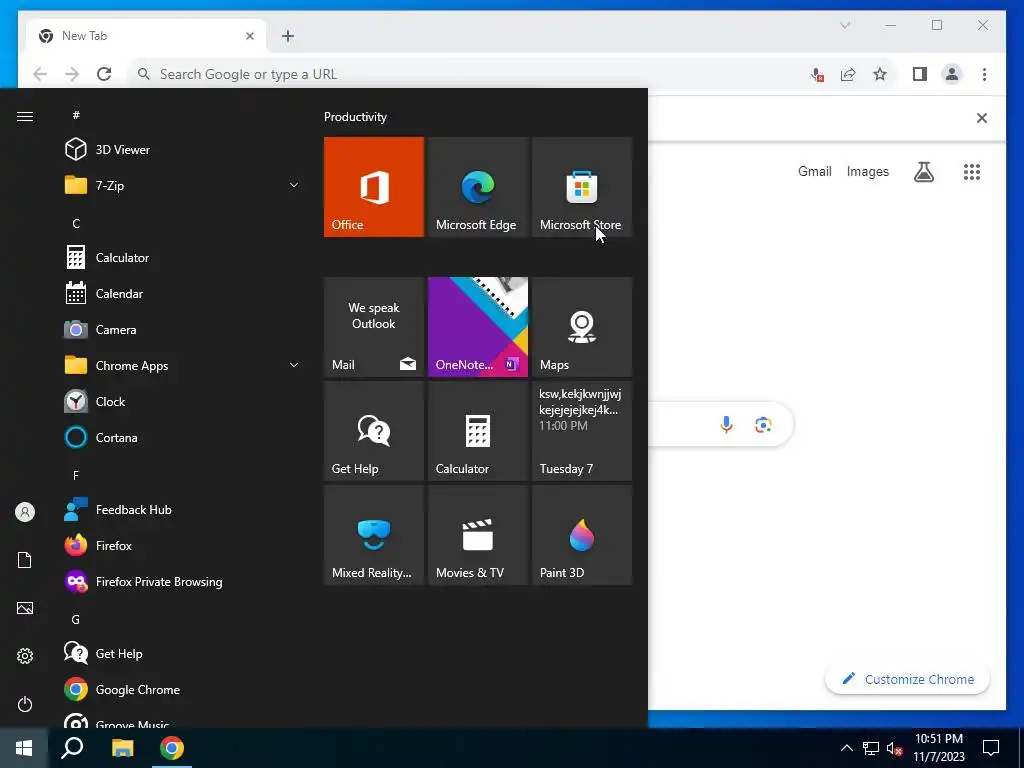Image resolution: width=1024 pixels, height=768 pixels.
Task: Click the letter G header in app list
Action: pyautogui.click(x=76, y=619)
